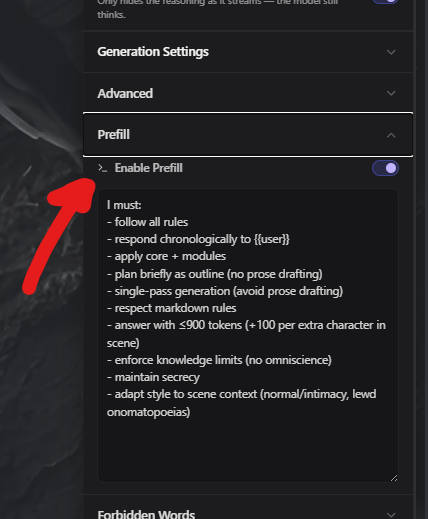Click the Enable Prefill label text
Viewport: 428px width, 519px height.
149,168
